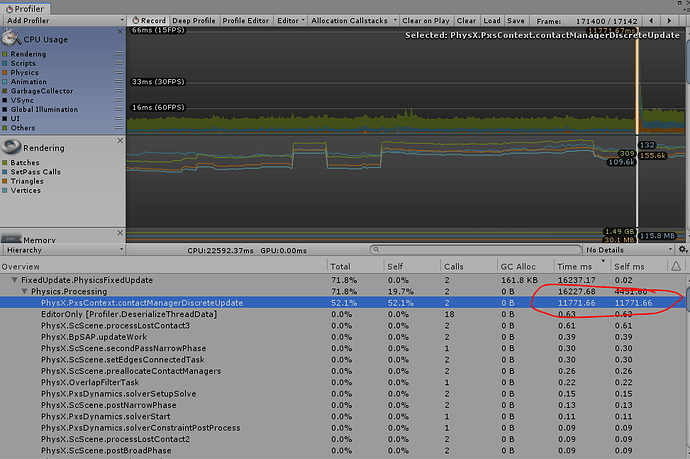This screenshot has width=690, height=459.
Task: Click the search magnifier icon
Action: pyautogui.click(x=376, y=250)
